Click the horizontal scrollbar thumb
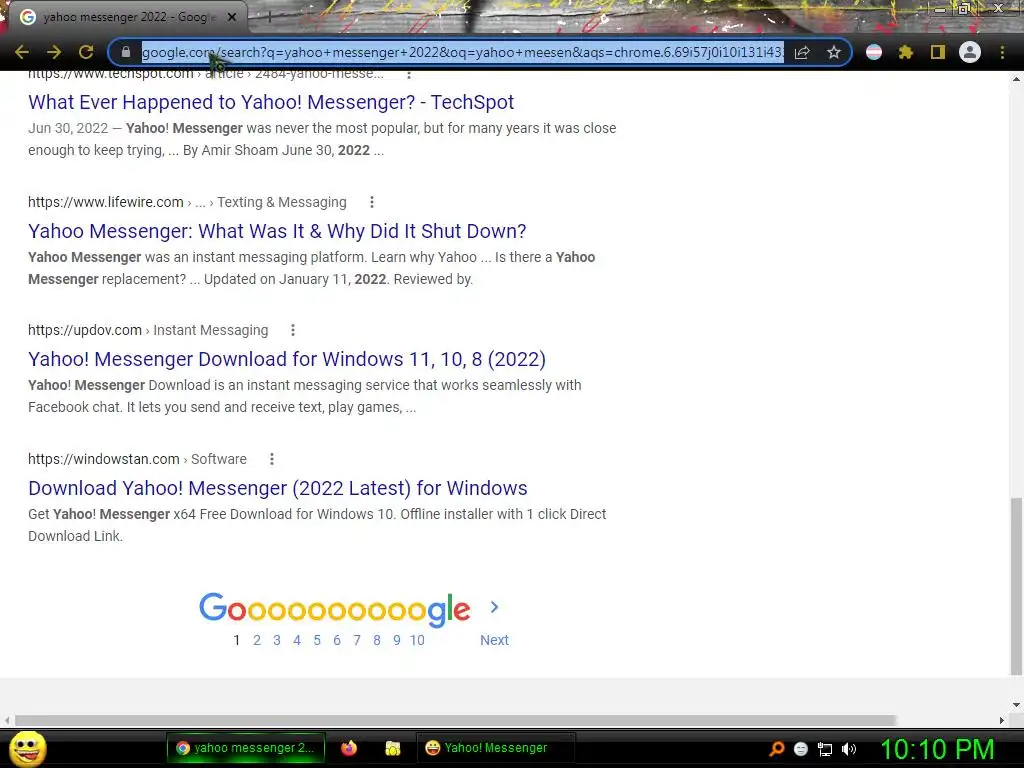1024x768 pixels. tap(455, 720)
